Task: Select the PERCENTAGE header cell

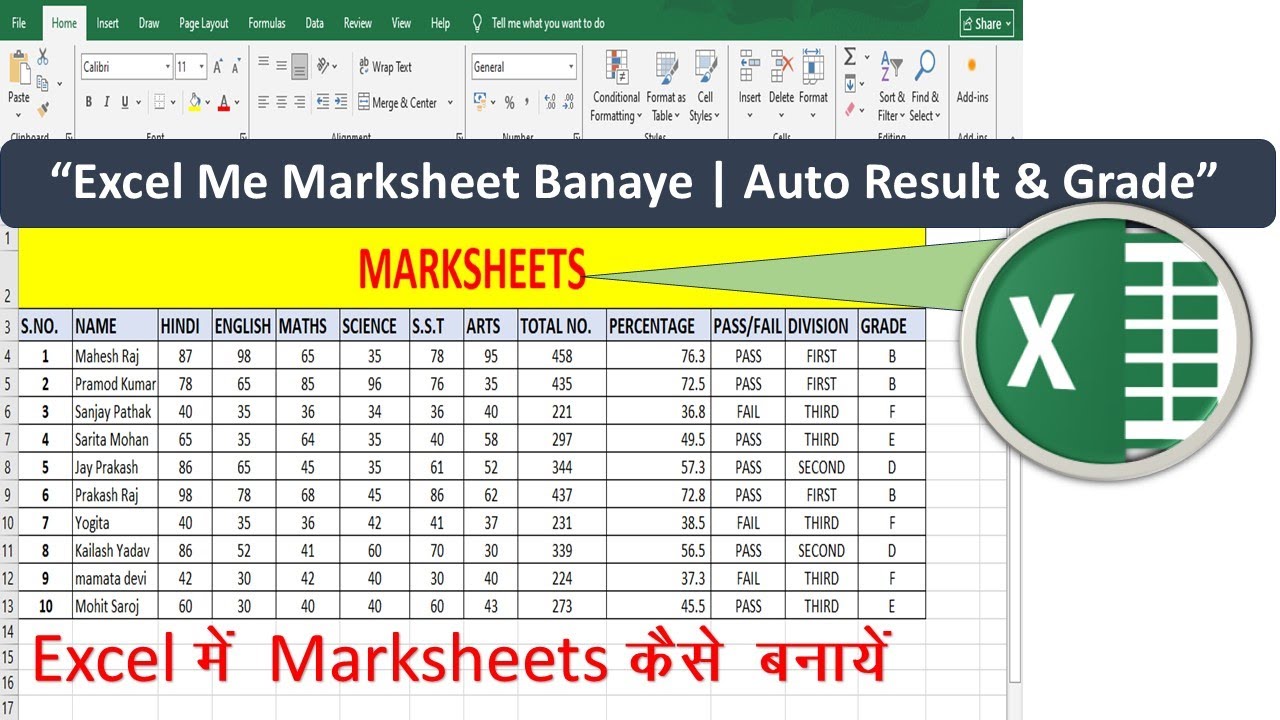Action: (658, 326)
